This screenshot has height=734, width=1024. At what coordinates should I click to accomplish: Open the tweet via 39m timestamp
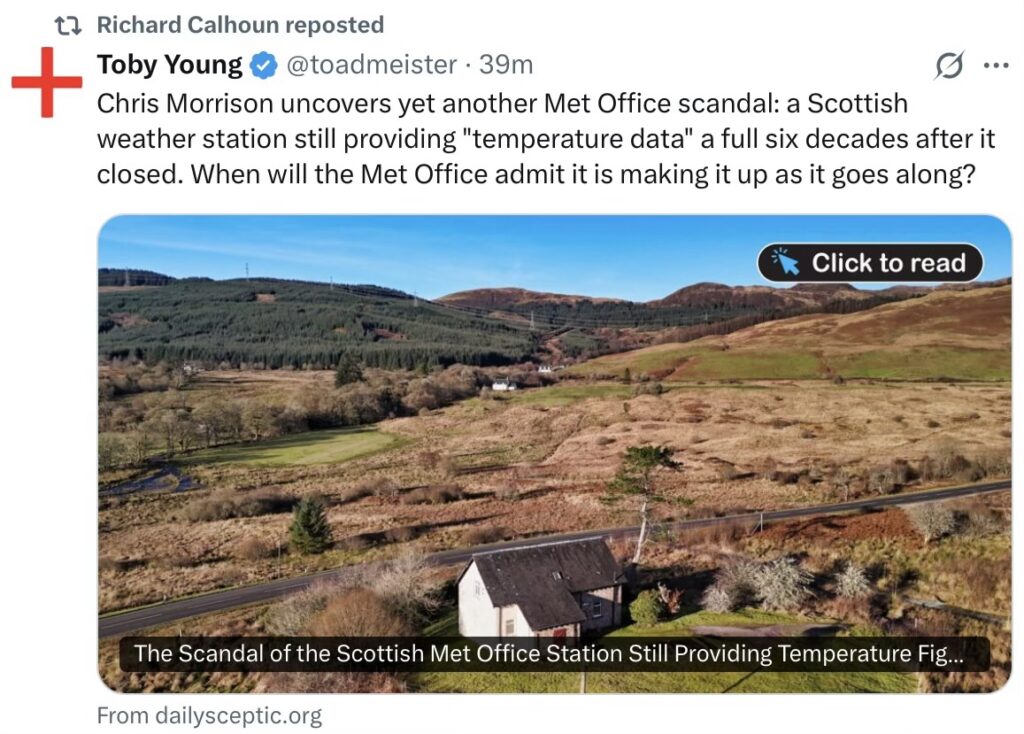(x=506, y=65)
